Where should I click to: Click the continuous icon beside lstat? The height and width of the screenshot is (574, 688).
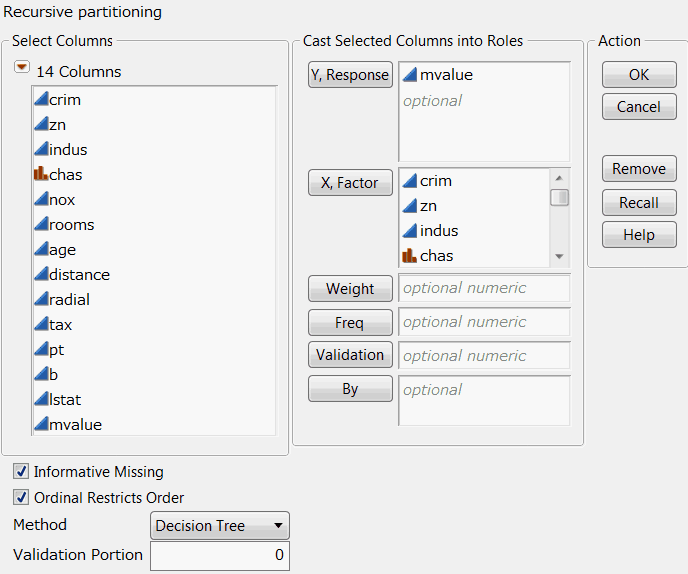click(41, 400)
